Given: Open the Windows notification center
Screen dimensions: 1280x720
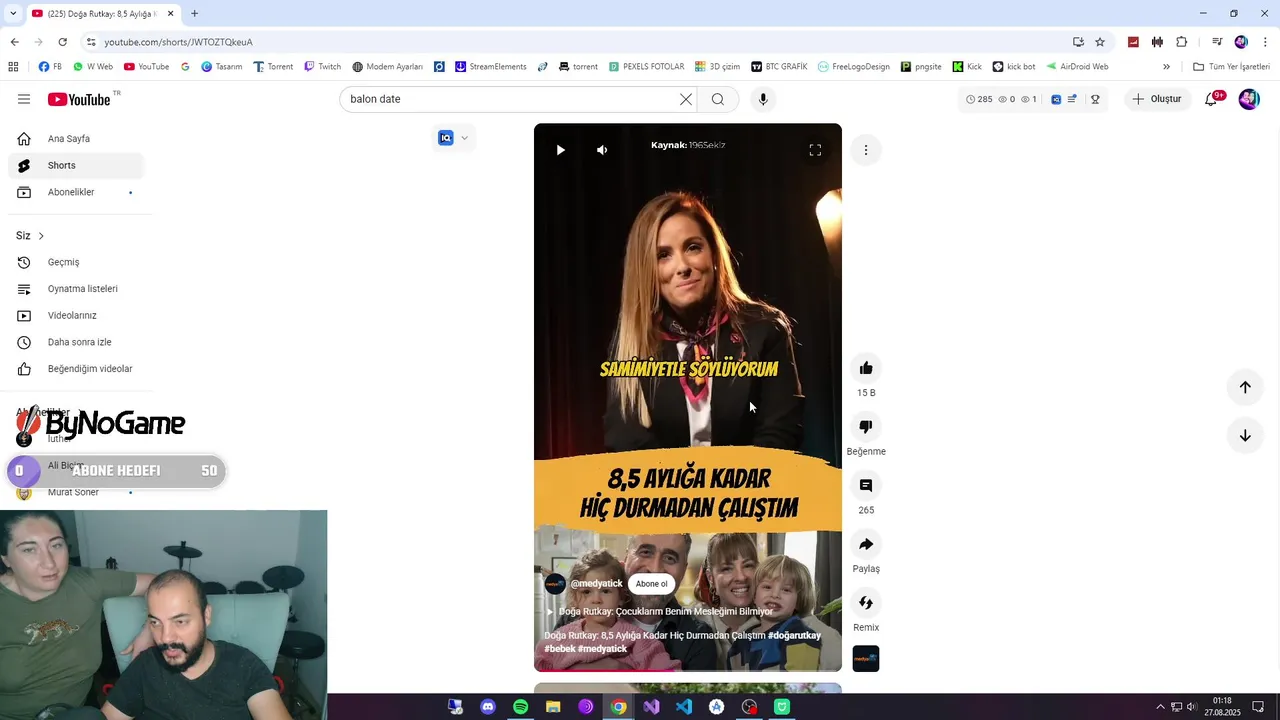Looking at the screenshot, I should (x=1258, y=707).
